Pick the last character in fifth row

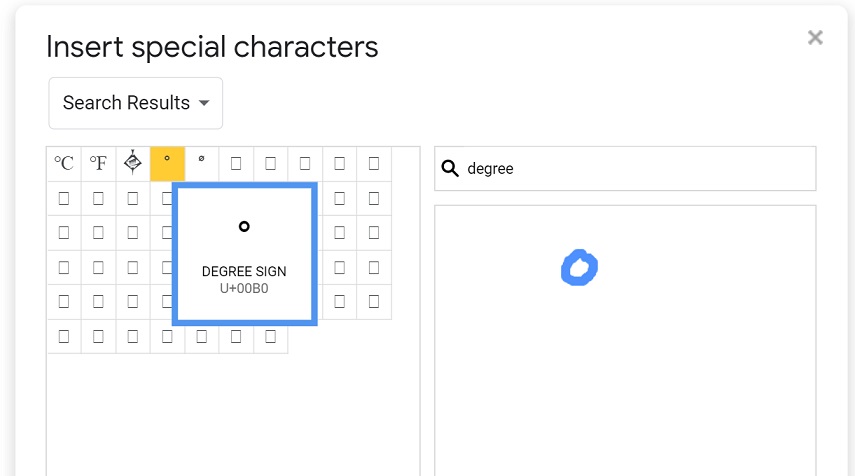pyautogui.click(x=374, y=302)
